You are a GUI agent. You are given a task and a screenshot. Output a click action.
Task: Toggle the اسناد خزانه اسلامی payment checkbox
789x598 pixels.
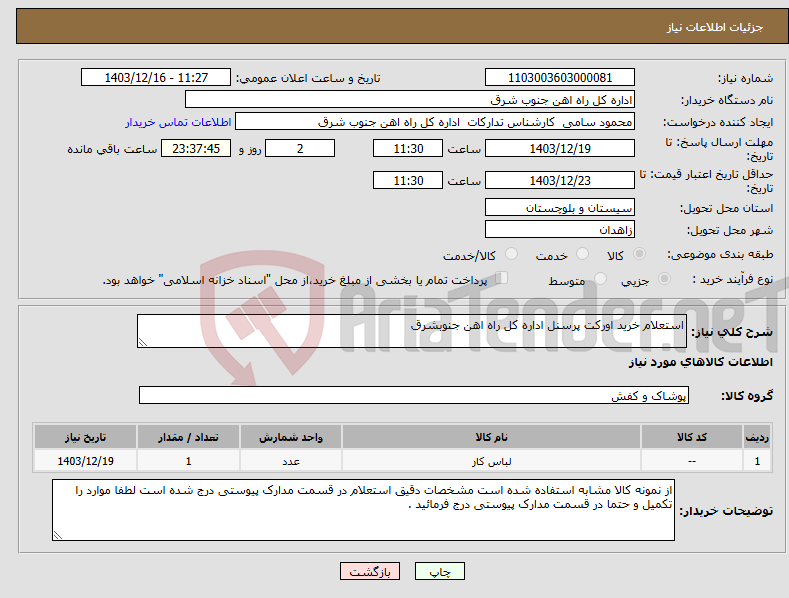[x=501, y=278]
